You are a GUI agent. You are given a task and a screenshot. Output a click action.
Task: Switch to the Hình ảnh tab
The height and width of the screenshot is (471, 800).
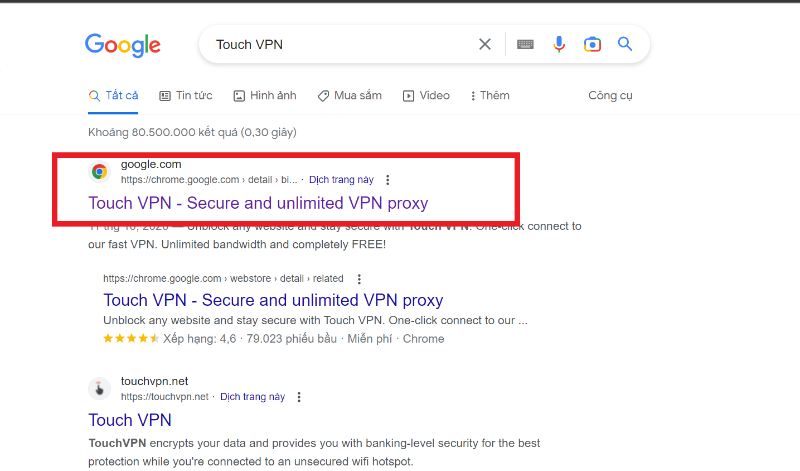265,96
